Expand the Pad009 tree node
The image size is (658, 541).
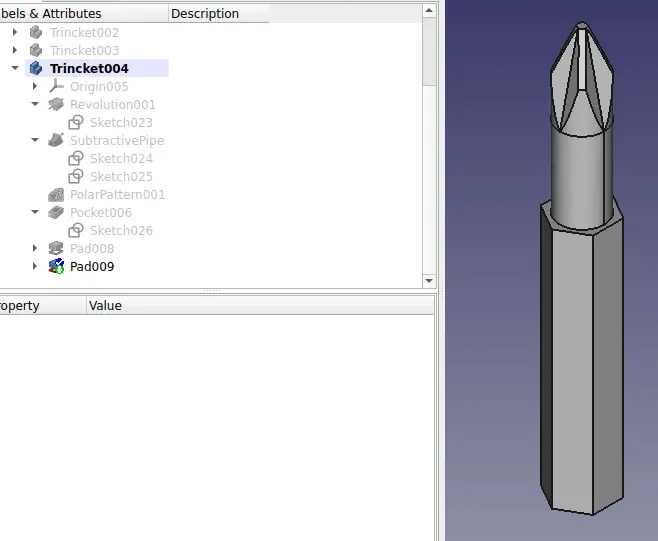[35, 267]
